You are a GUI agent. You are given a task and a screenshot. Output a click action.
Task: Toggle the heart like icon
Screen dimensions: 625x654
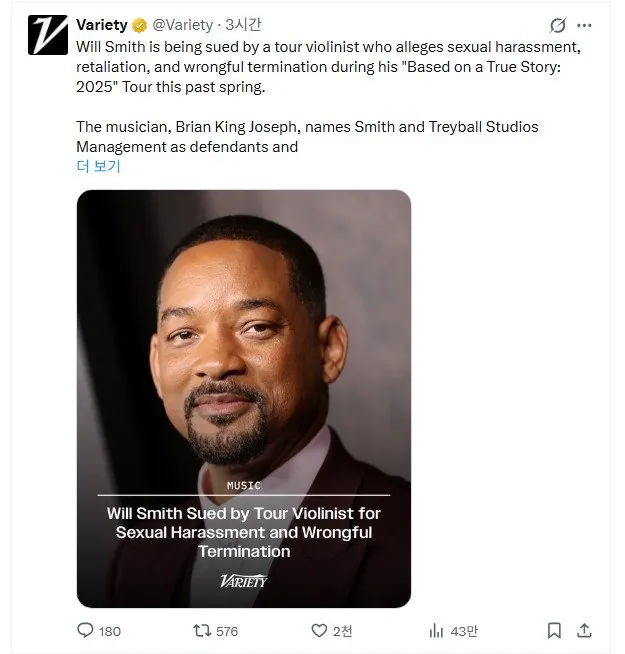[x=319, y=630]
